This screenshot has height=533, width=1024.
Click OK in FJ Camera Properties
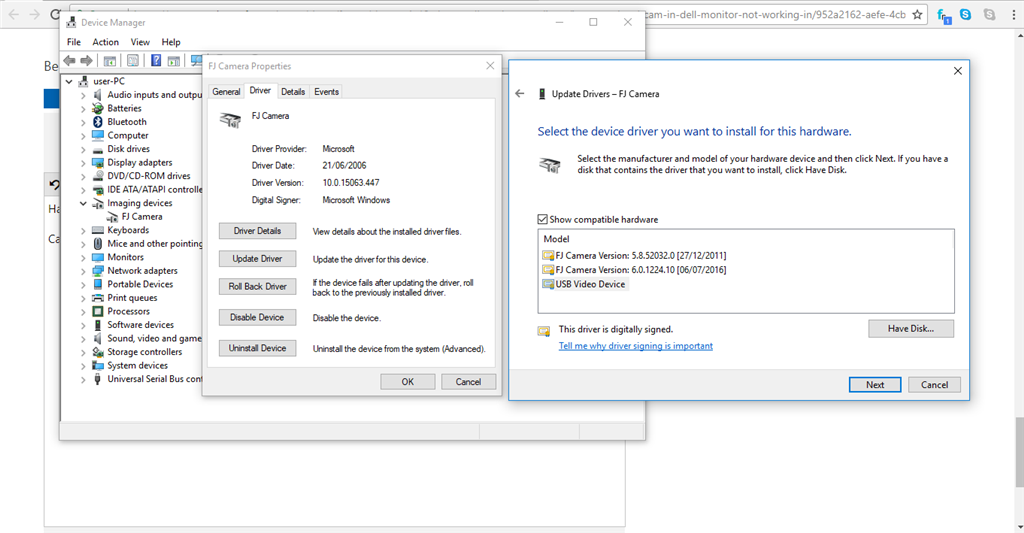[x=408, y=381]
